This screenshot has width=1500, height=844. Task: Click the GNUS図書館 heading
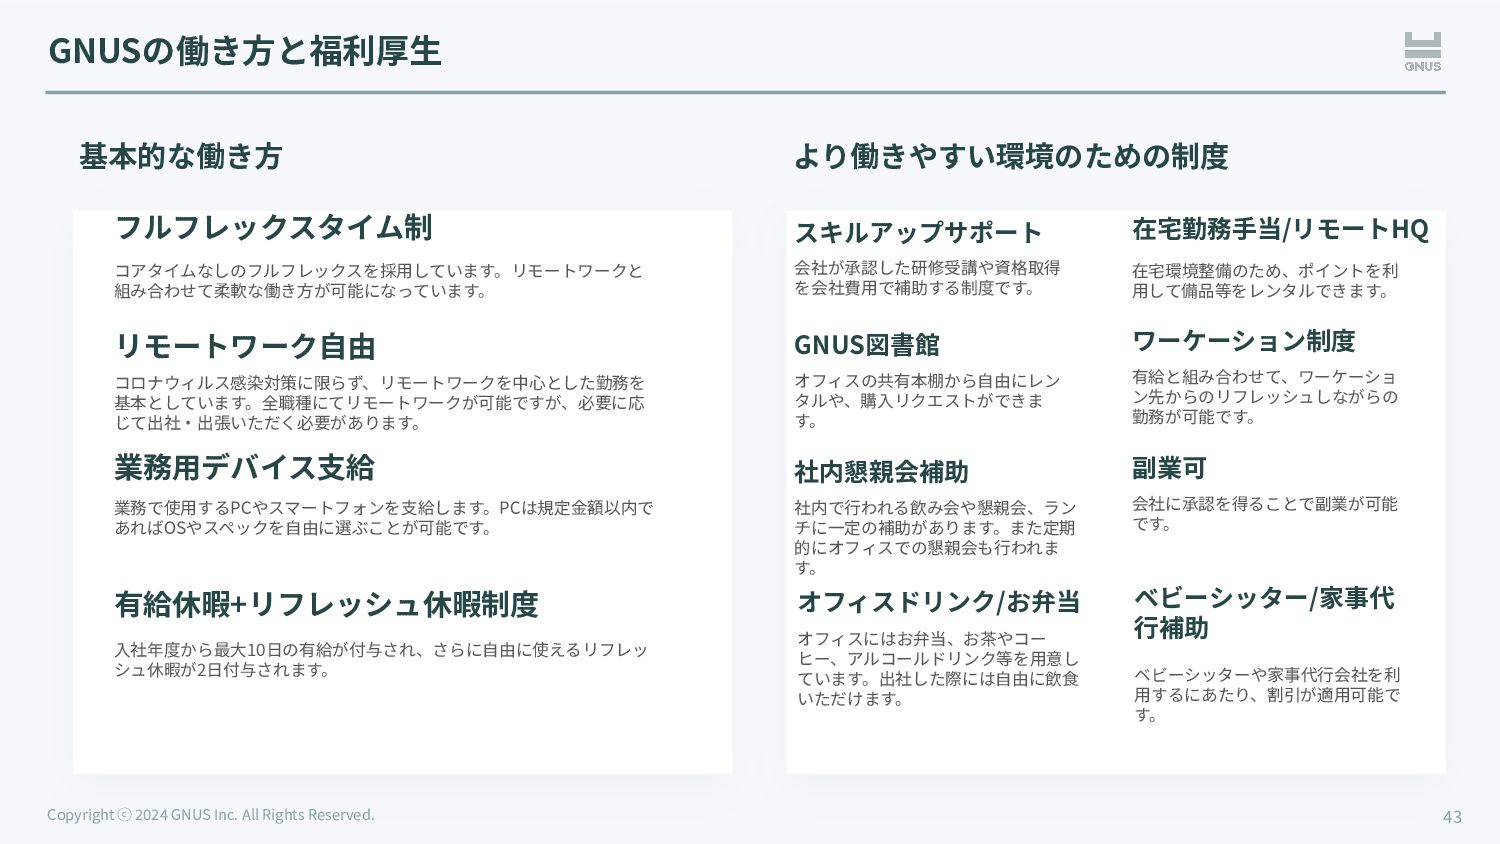point(867,345)
